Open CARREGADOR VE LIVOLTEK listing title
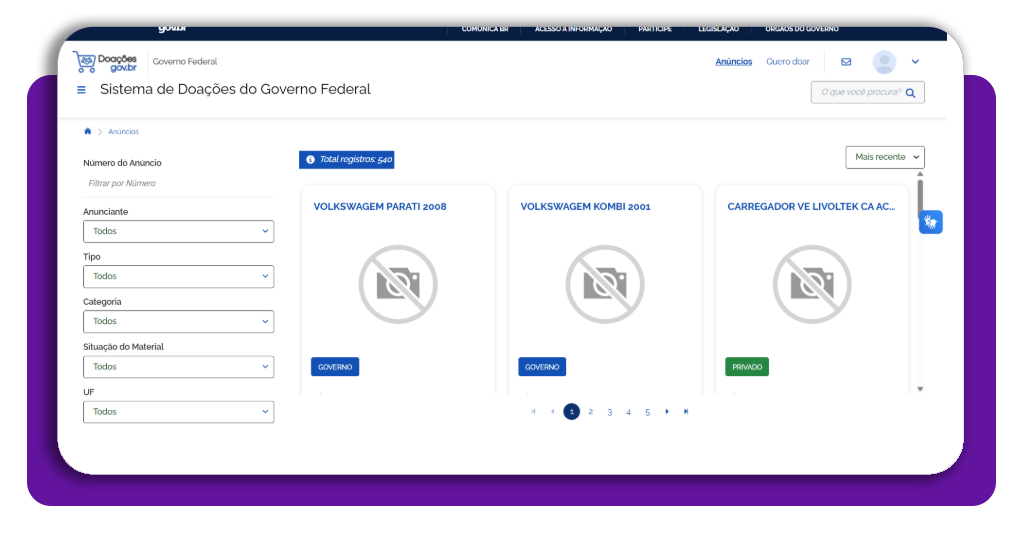 [x=811, y=206]
